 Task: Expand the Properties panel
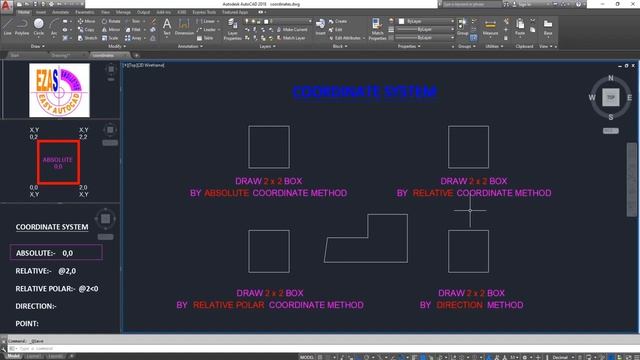pos(409,46)
